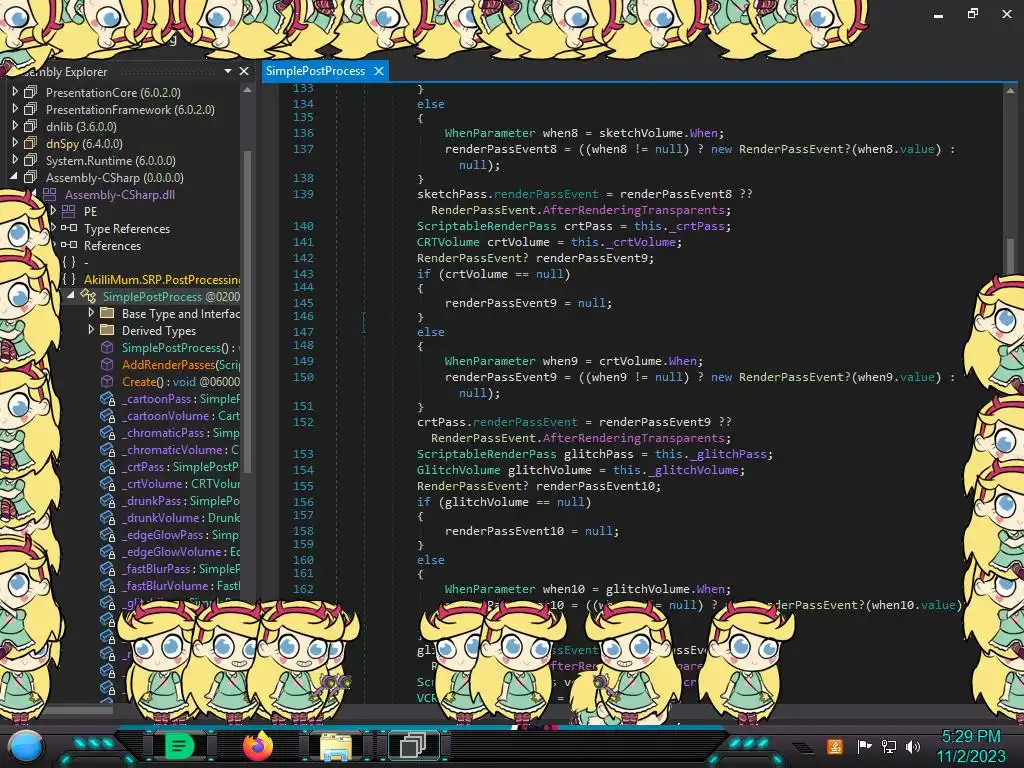Launch Firefox from the taskbar
This screenshot has width=1024, height=768.
[x=257, y=745]
